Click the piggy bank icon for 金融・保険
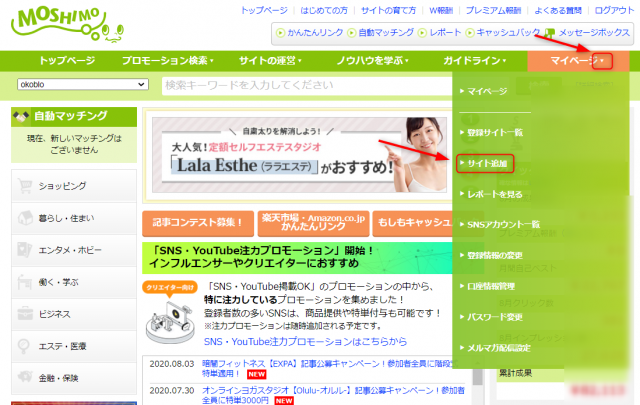Image resolution: width=640 pixels, height=405 pixels. [25, 378]
